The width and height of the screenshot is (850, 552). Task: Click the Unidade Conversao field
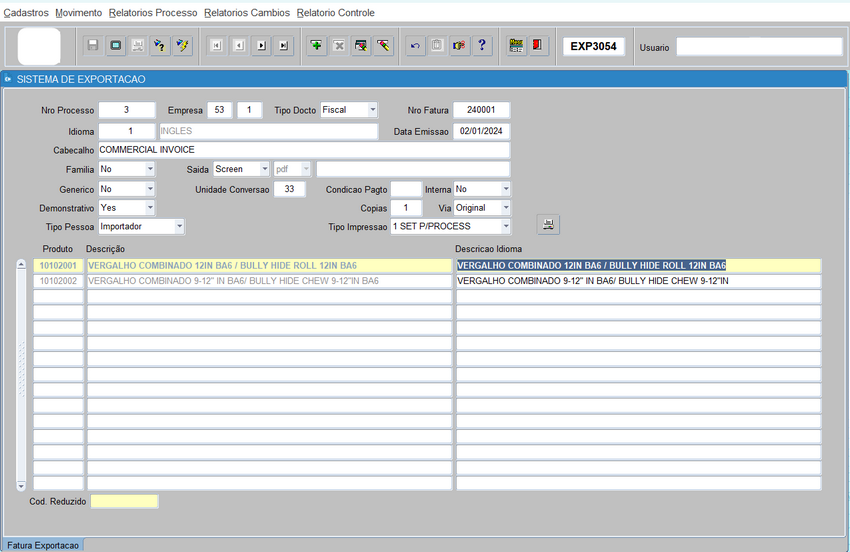pyautogui.click(x=289, y=189)
